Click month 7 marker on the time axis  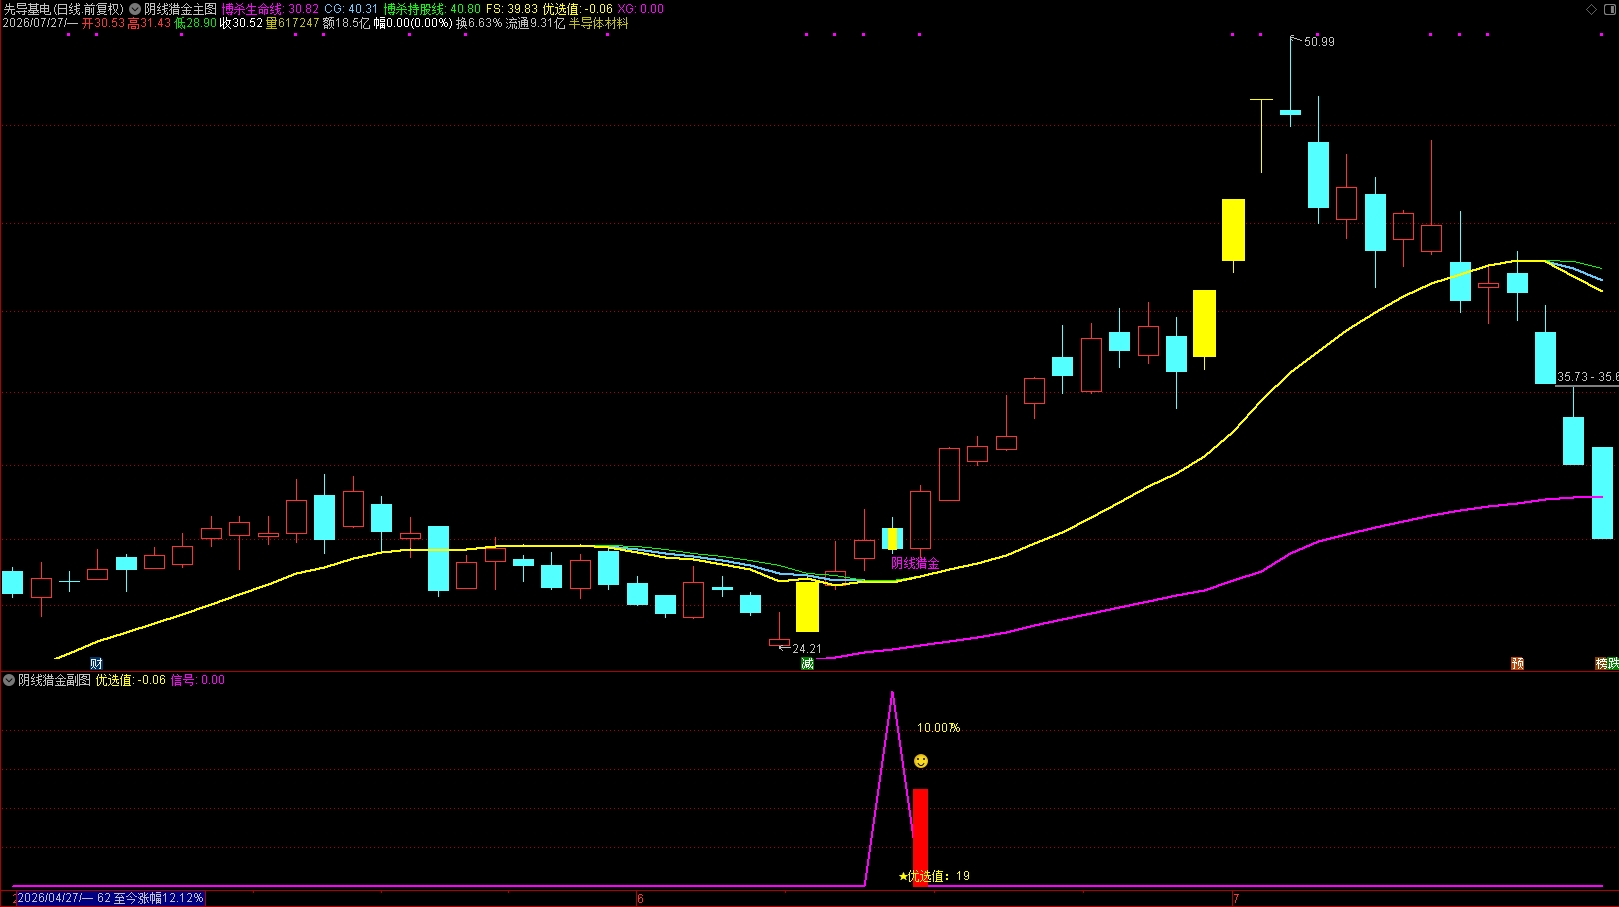(x=1236, y=899)
